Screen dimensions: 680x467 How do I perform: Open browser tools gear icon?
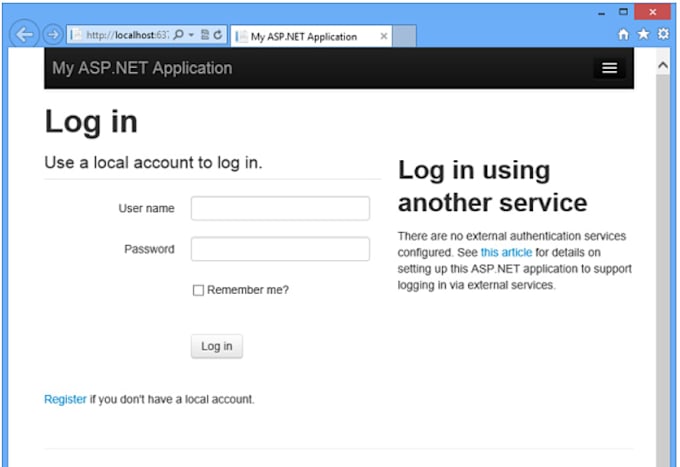point(663,34)
